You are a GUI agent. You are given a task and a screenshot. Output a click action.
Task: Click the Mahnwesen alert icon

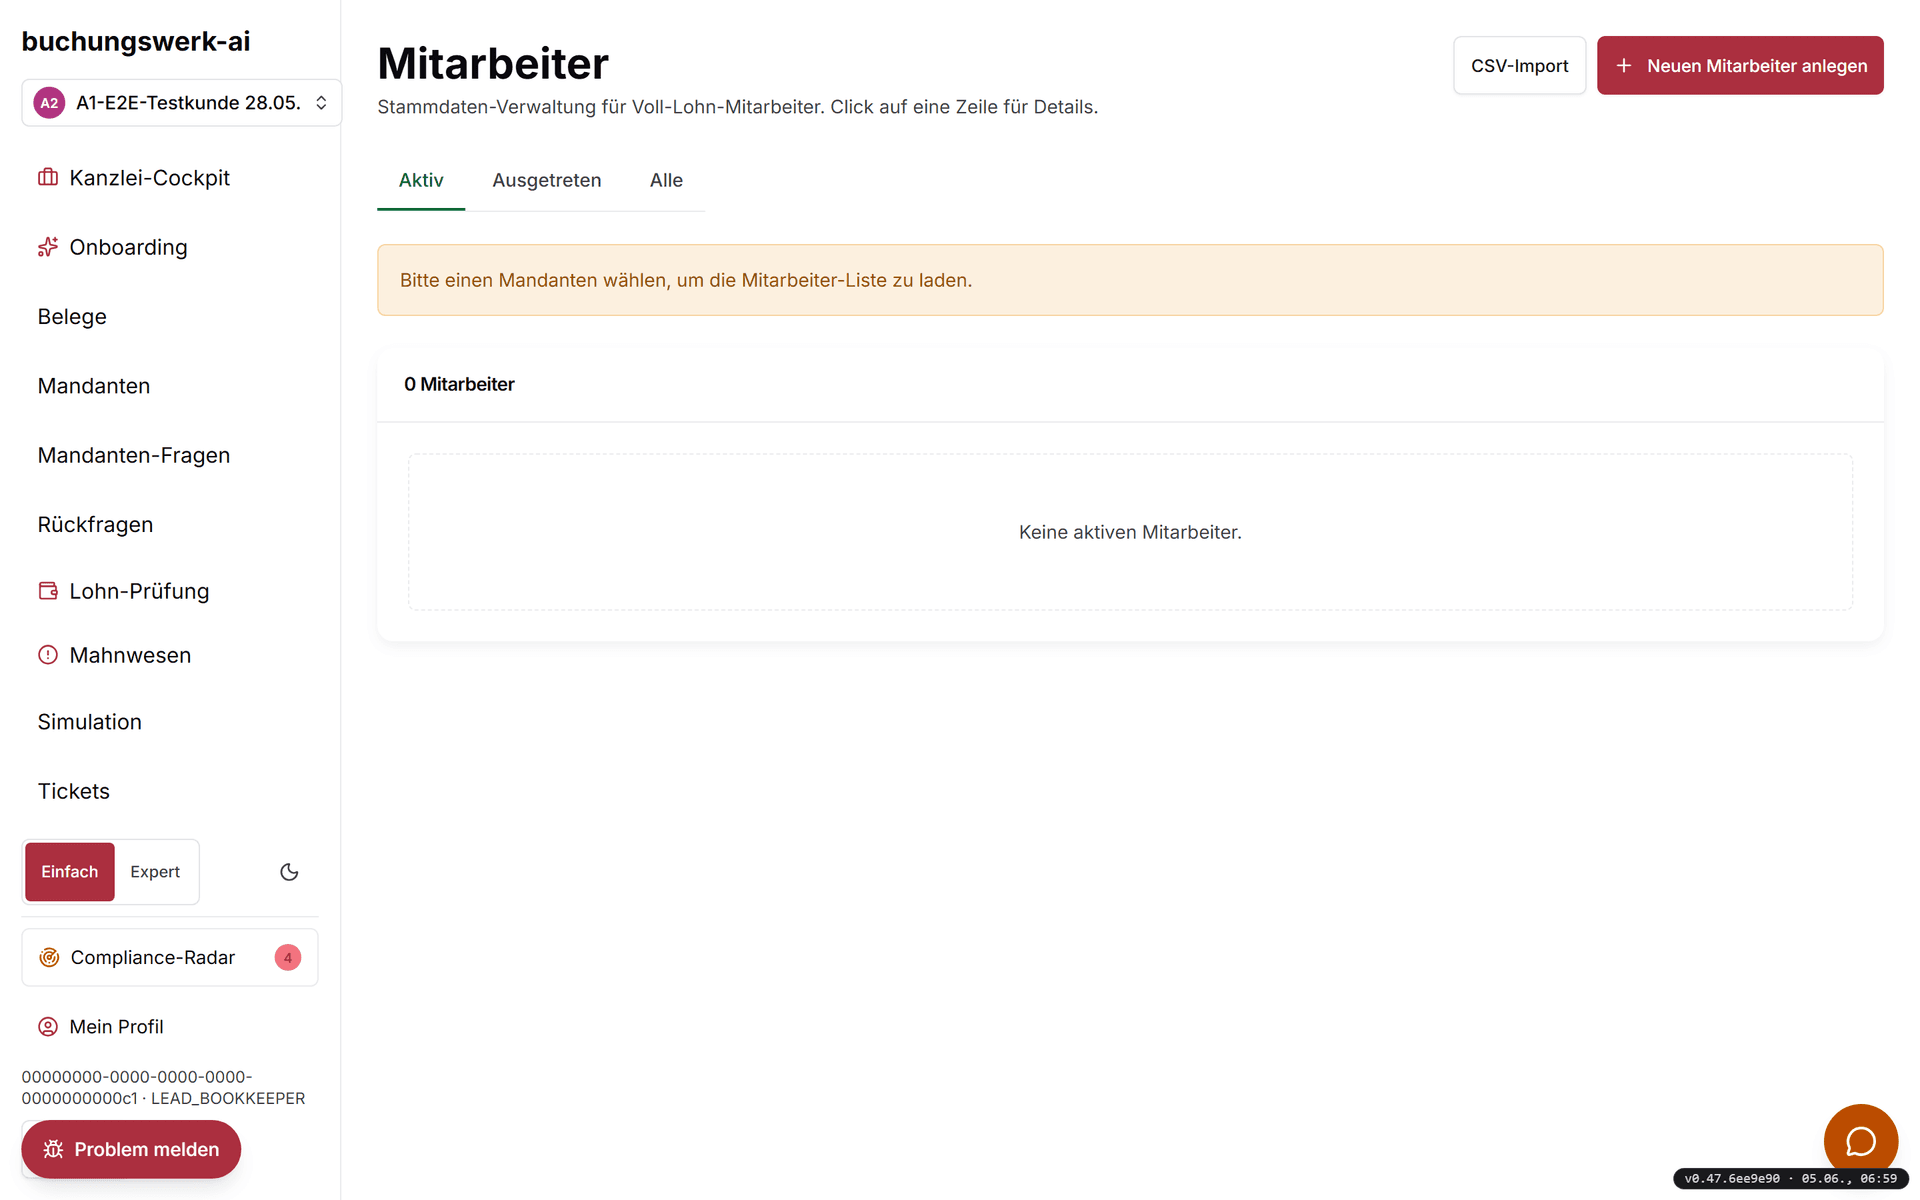point(48,655)
